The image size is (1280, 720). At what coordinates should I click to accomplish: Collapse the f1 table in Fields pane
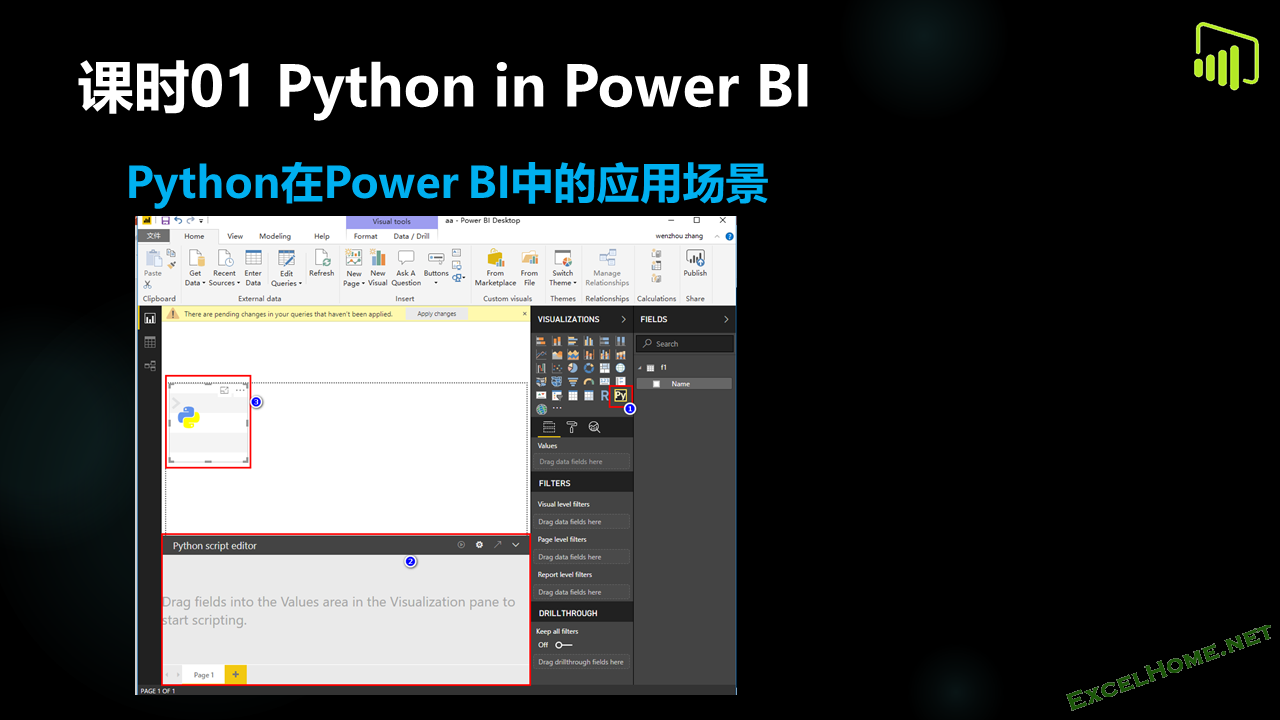pyautogui.click(x=640, y=367)
